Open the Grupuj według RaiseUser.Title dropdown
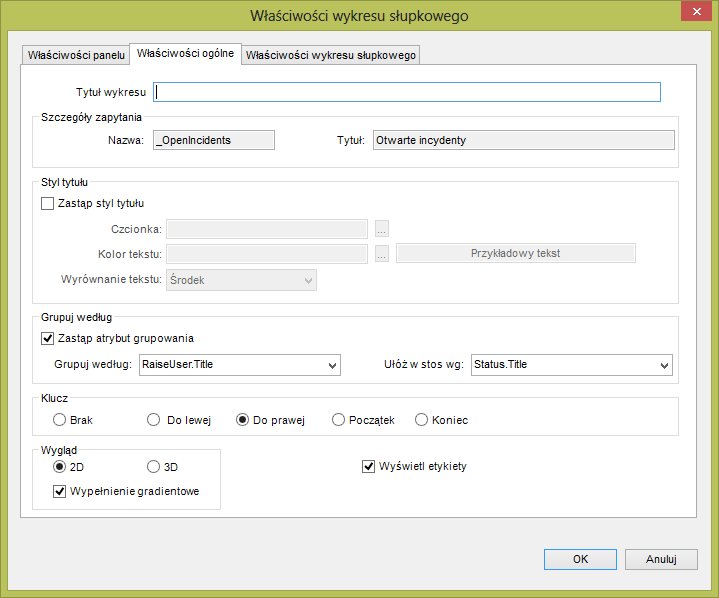Screen dimensions: 719x598 pyautogui.click(x=240, y=365)
